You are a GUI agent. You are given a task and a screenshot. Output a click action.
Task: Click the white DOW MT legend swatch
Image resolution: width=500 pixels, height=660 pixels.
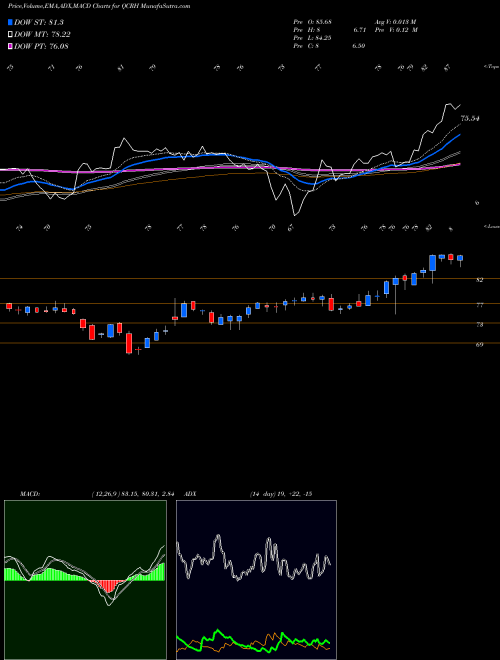tap(10, 35)
